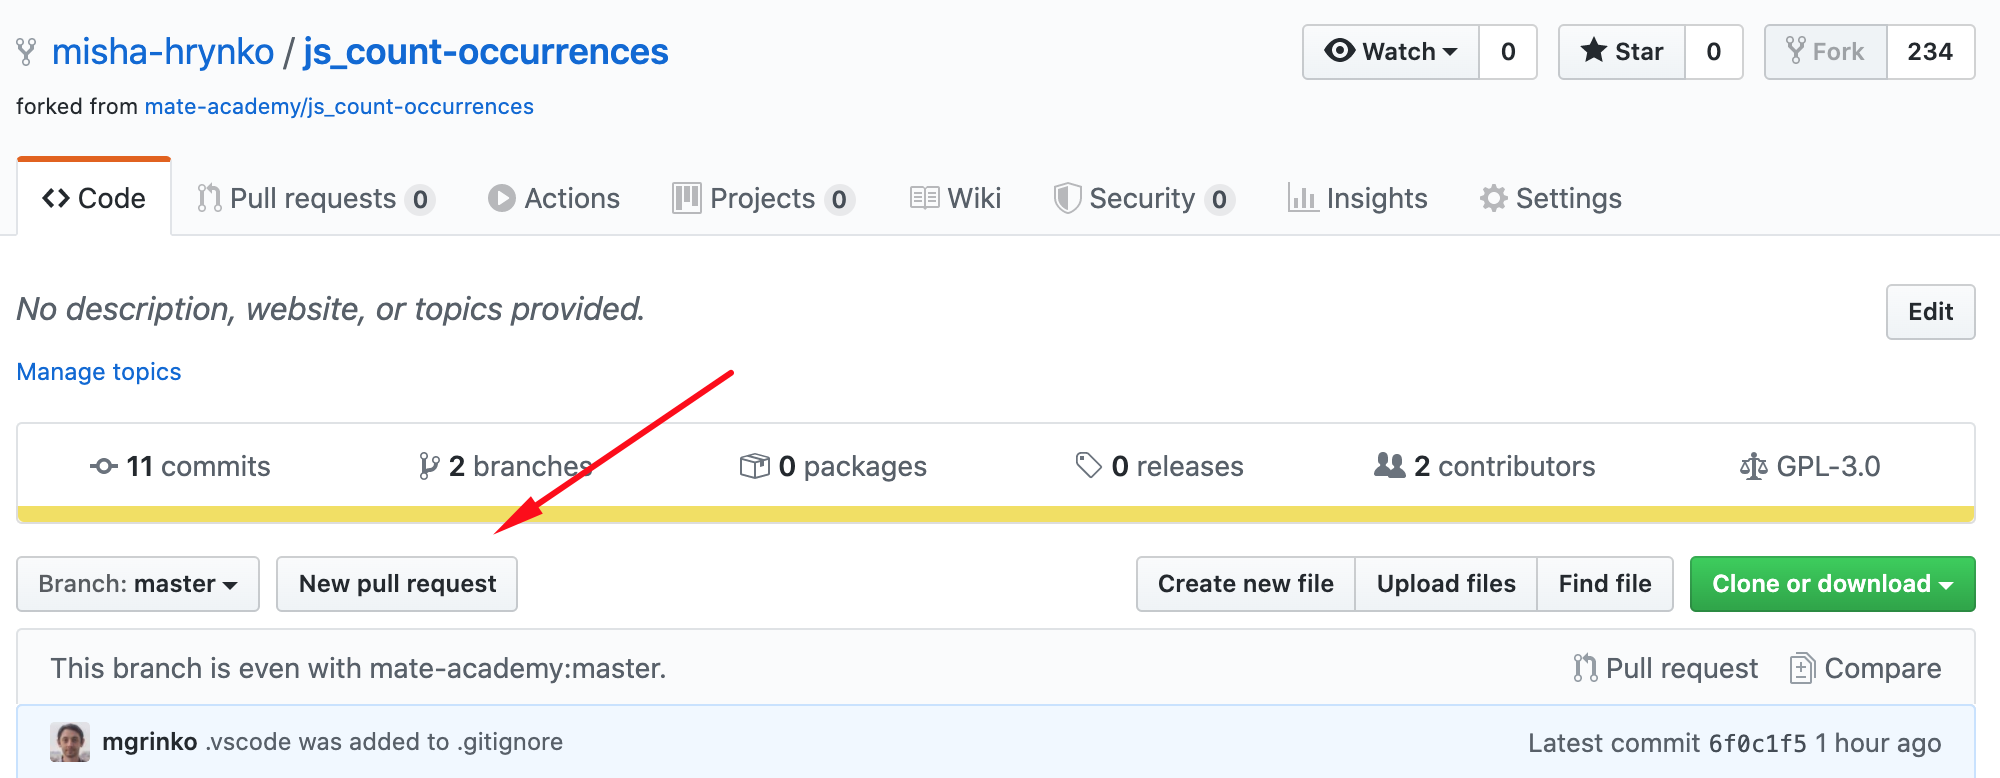
Task: Click the Manage topics link
Action: [x=99, y=372]
